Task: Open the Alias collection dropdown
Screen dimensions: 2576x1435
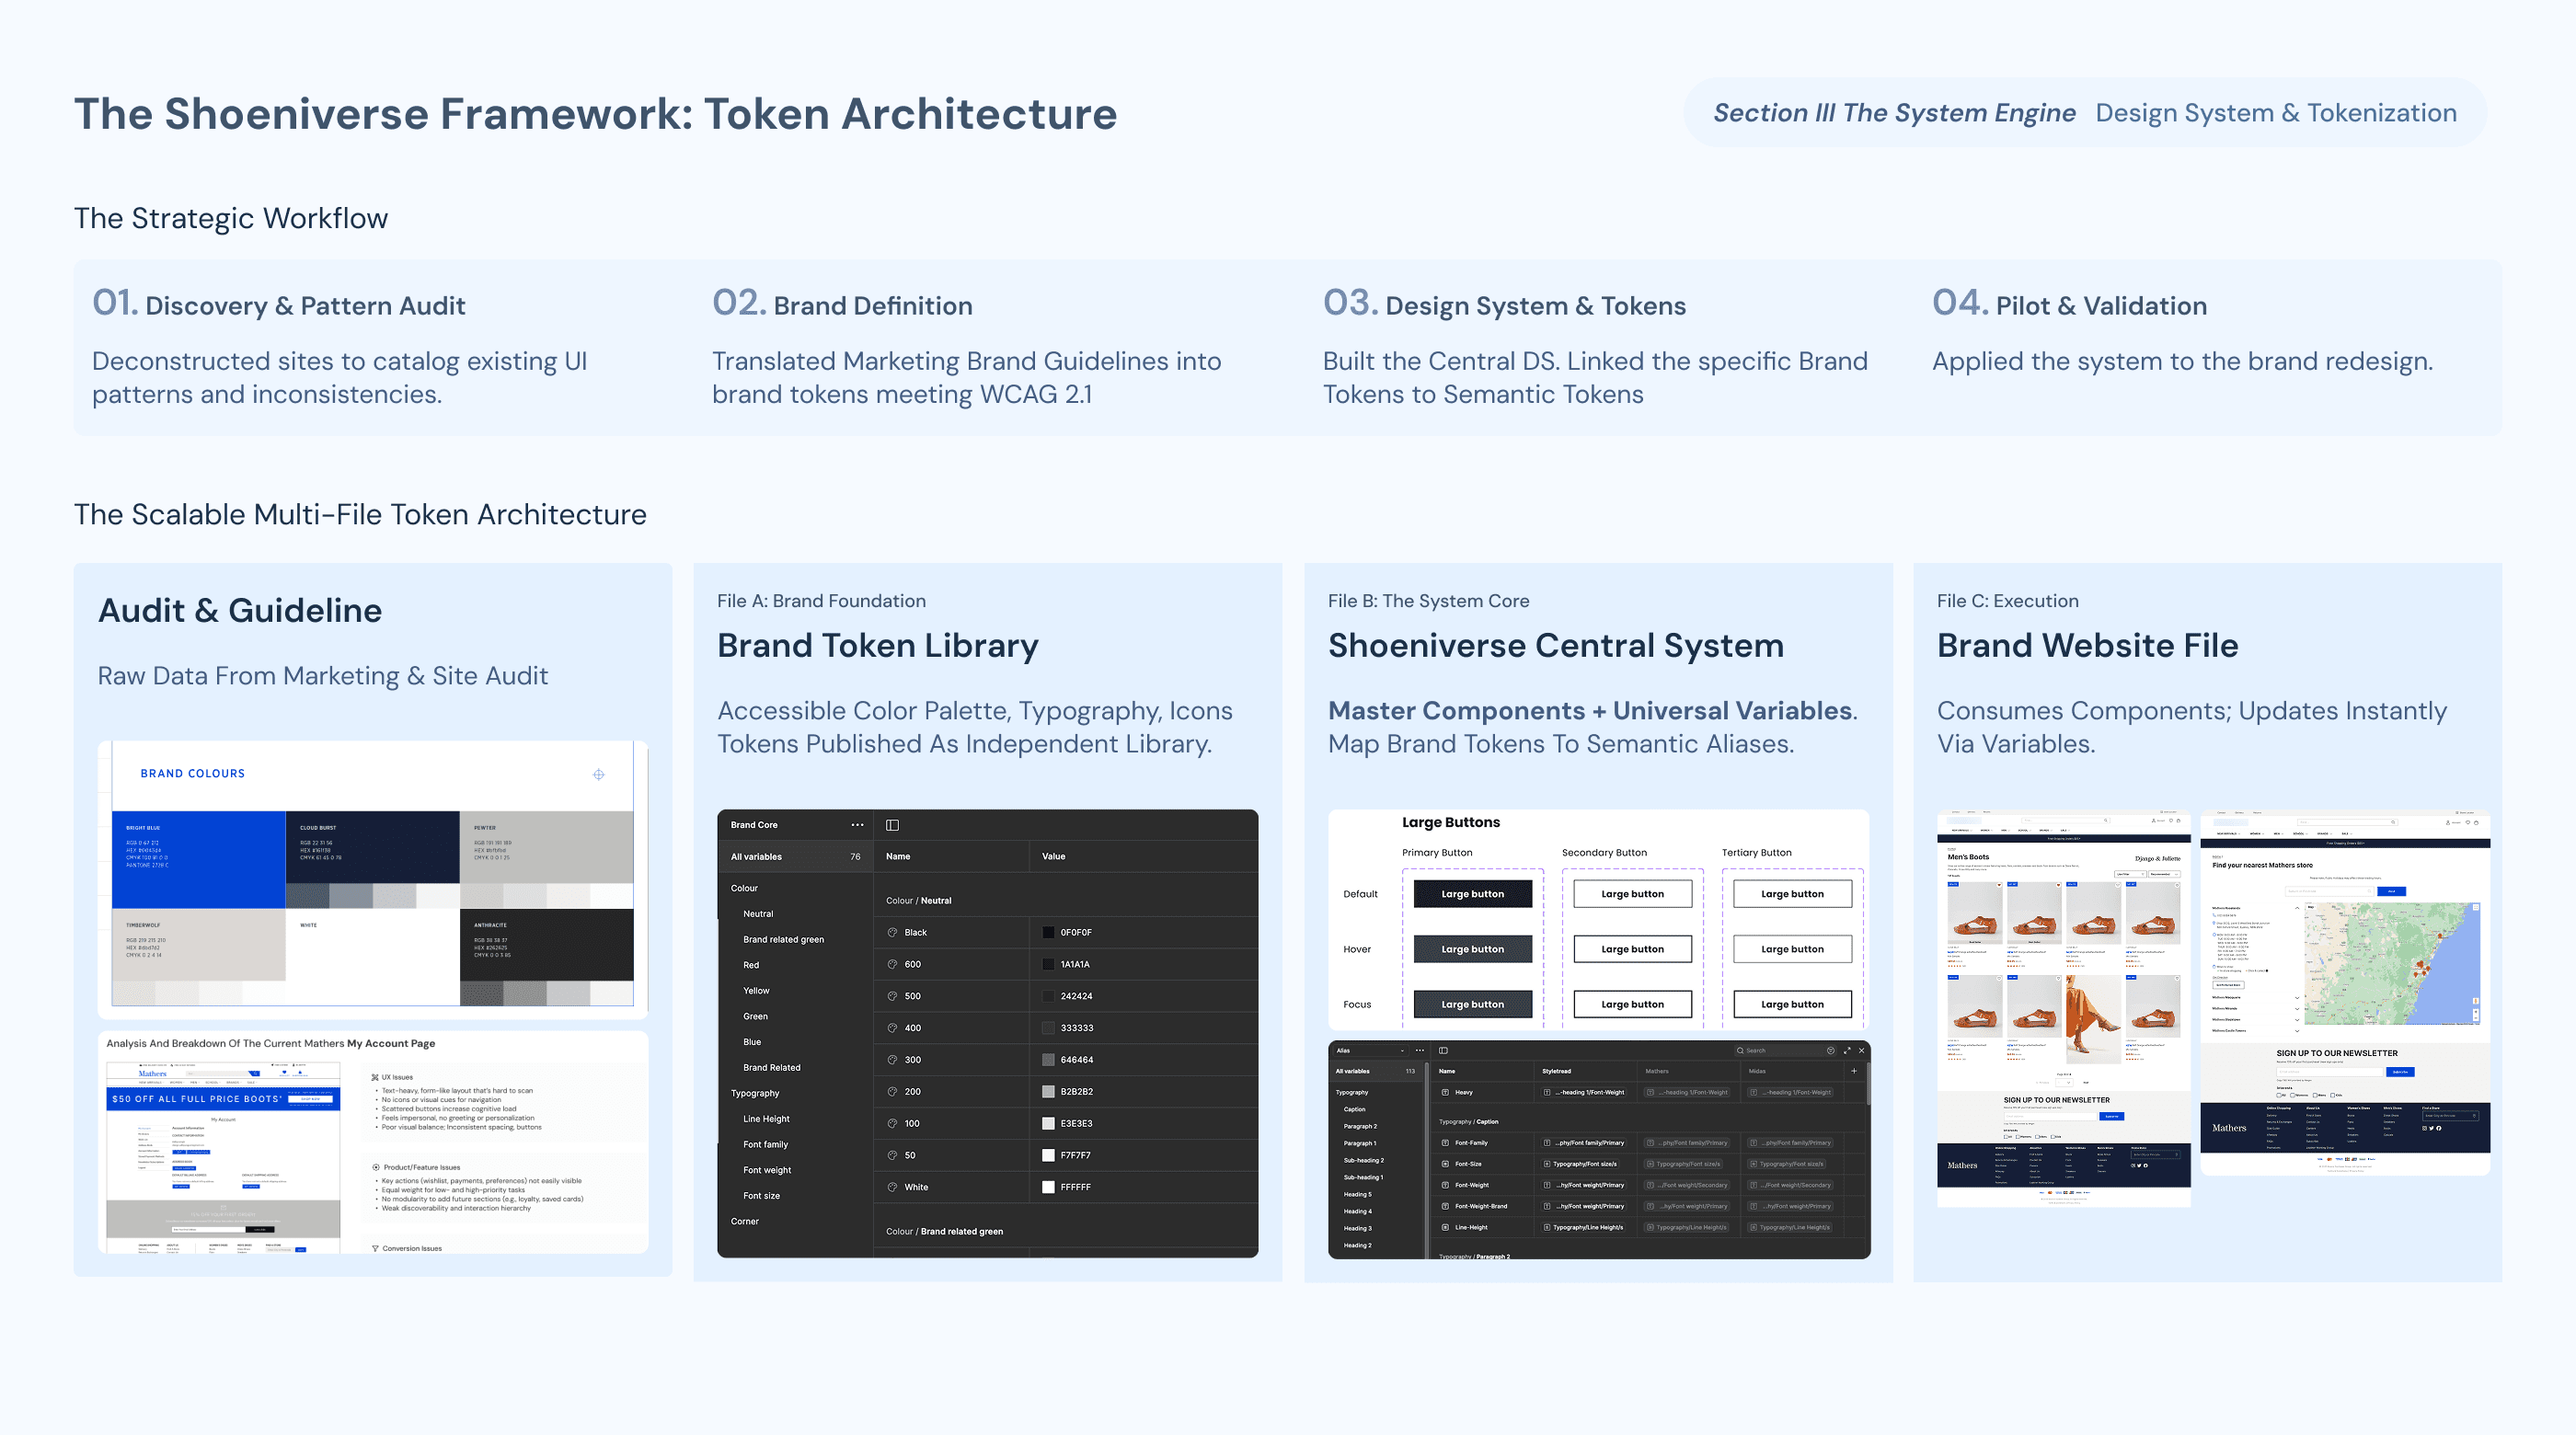Action: point(1370,1051)
